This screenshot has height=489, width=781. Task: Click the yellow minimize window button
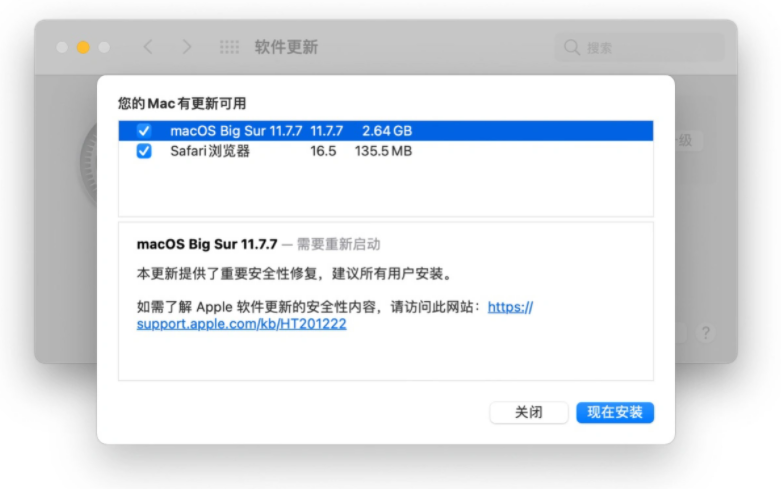coord(83,47)
